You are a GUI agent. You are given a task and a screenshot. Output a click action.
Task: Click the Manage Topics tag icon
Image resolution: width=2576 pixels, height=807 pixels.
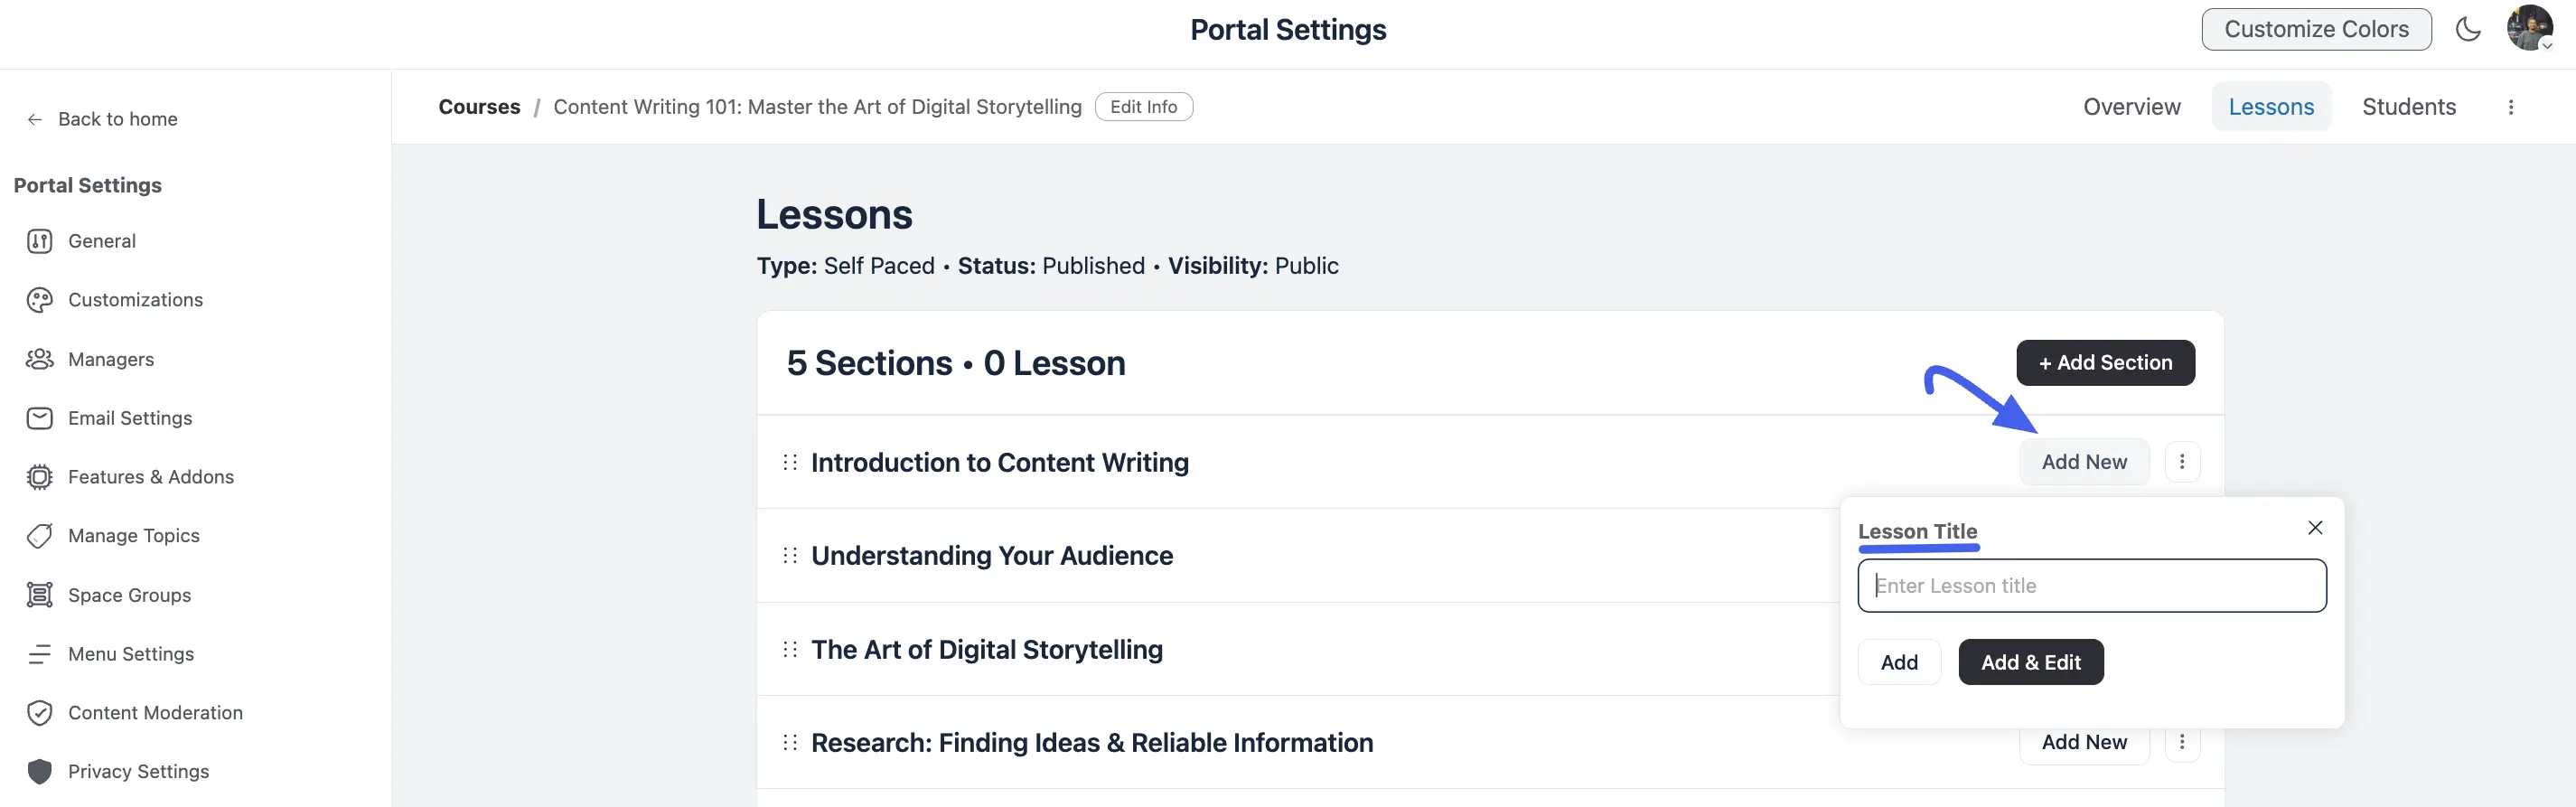click(x=40, y=536)
